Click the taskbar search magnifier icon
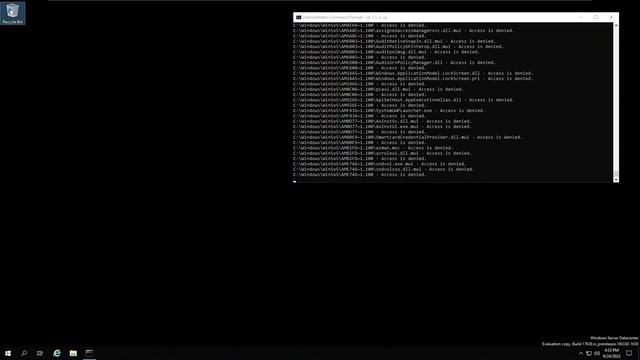The image size is (640, 360). 24,353
